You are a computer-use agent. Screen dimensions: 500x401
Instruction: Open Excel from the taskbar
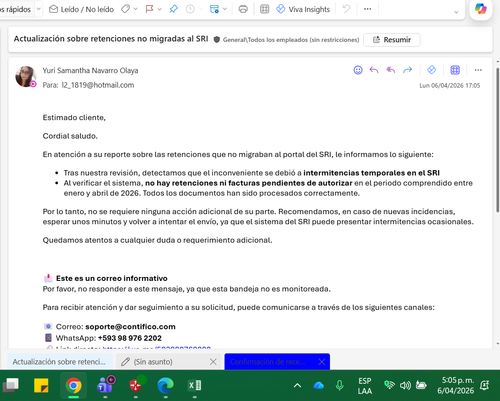click(x=195, y=386)
